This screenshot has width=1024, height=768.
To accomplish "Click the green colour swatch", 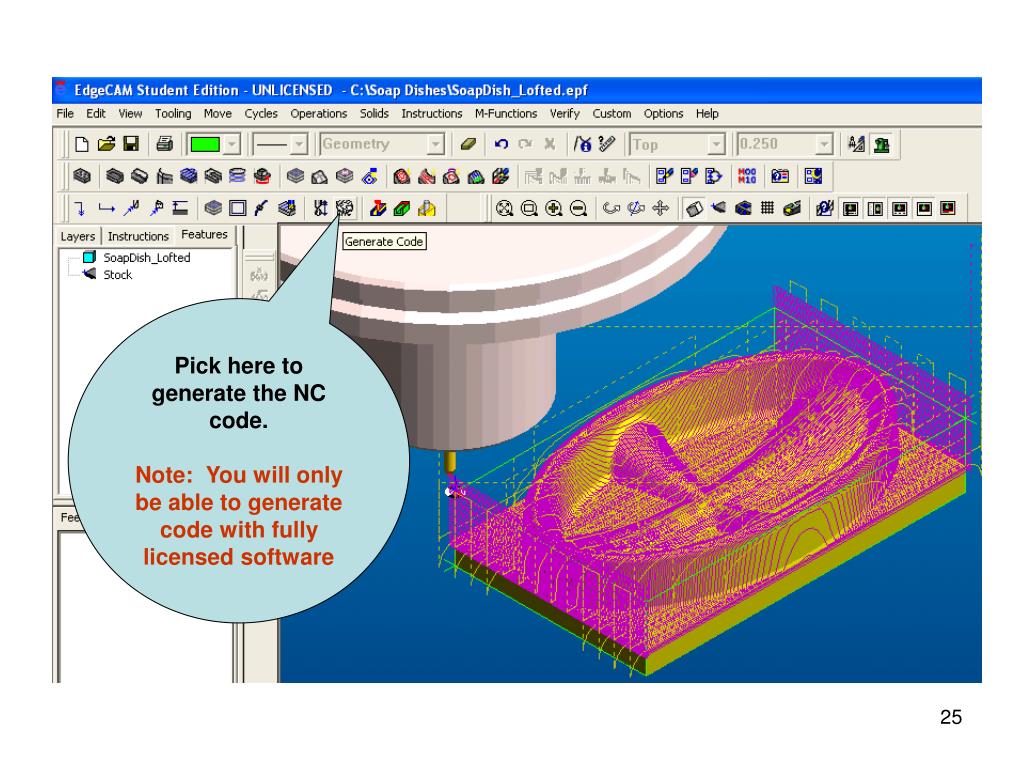I will point(205,144).
